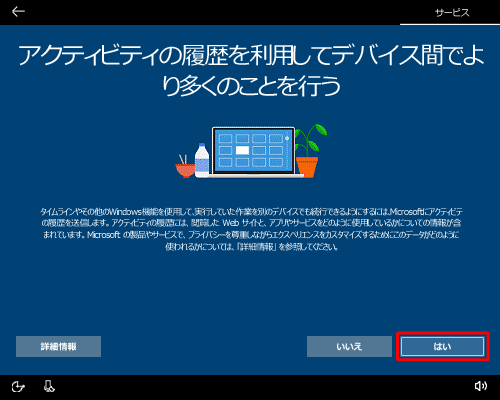
Task: Go back with the arrow icon
Action: click(18, 12)
